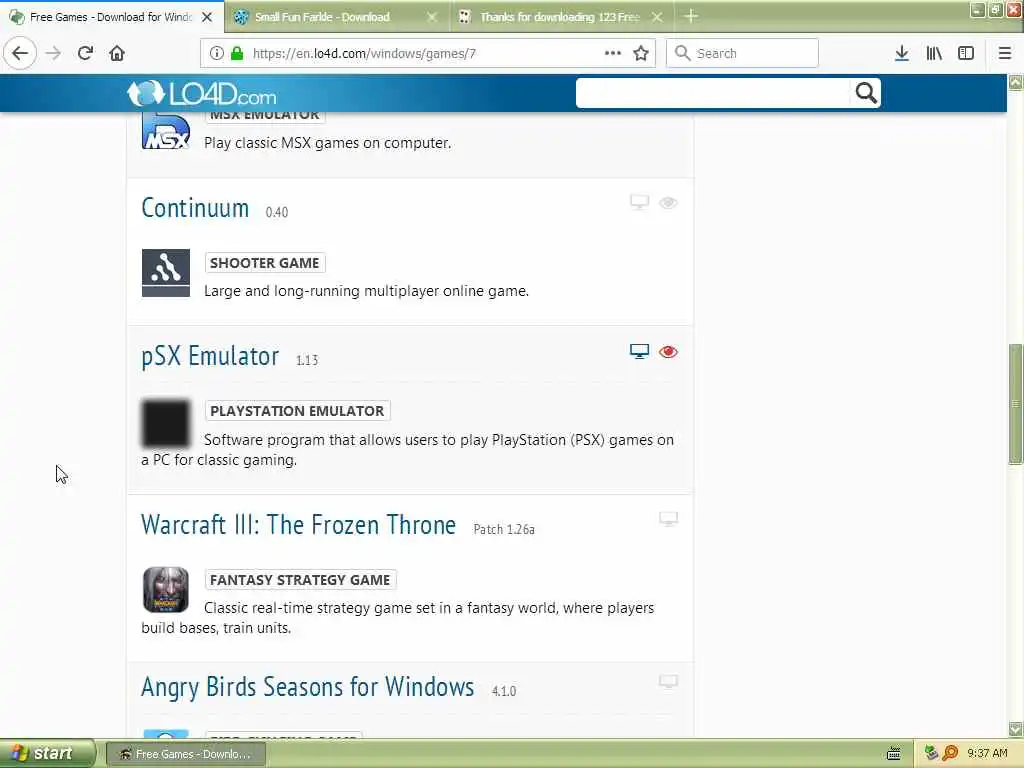The height and width of the screenshot is (768, 1024).
Task: Reload the current page
Action: (86, 53)
